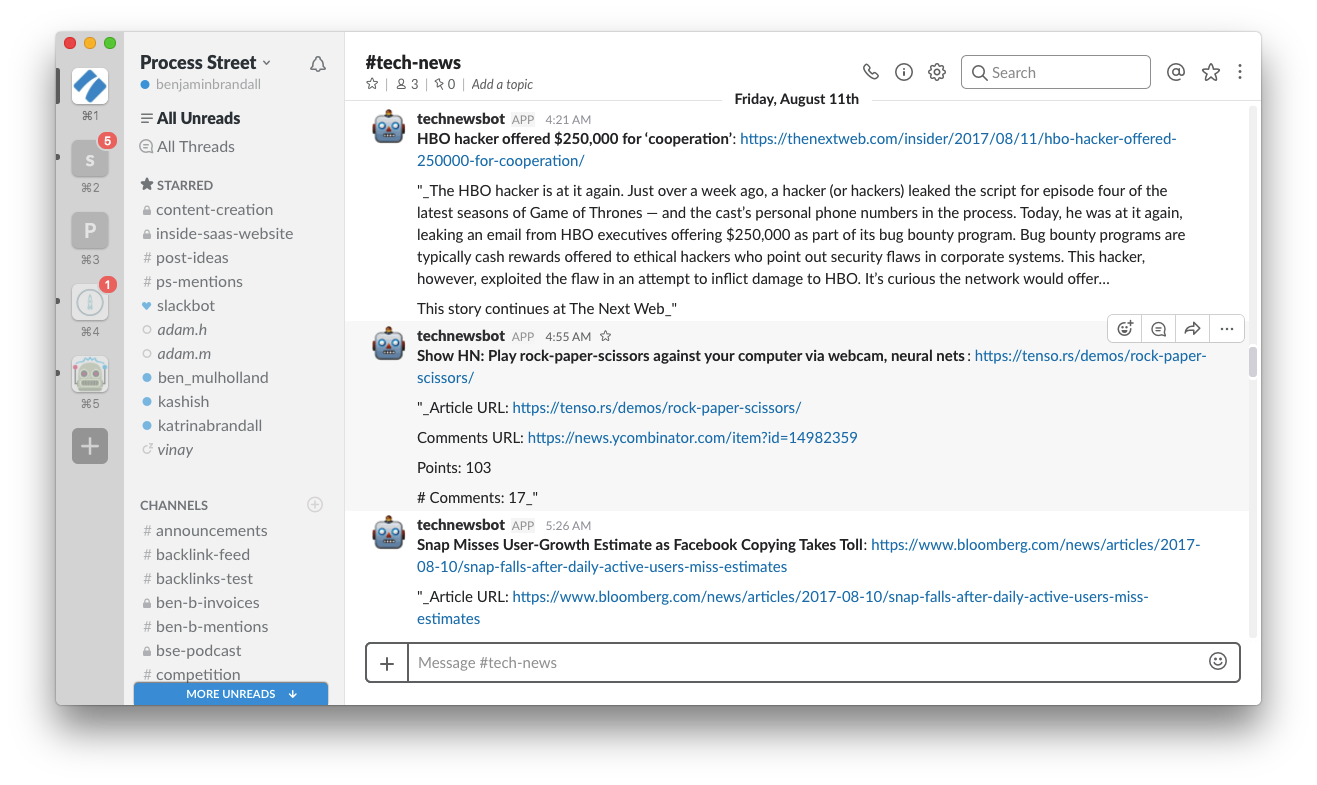Start a thread on hovered message
The image size is (1317, 785).
(1158, 328)
